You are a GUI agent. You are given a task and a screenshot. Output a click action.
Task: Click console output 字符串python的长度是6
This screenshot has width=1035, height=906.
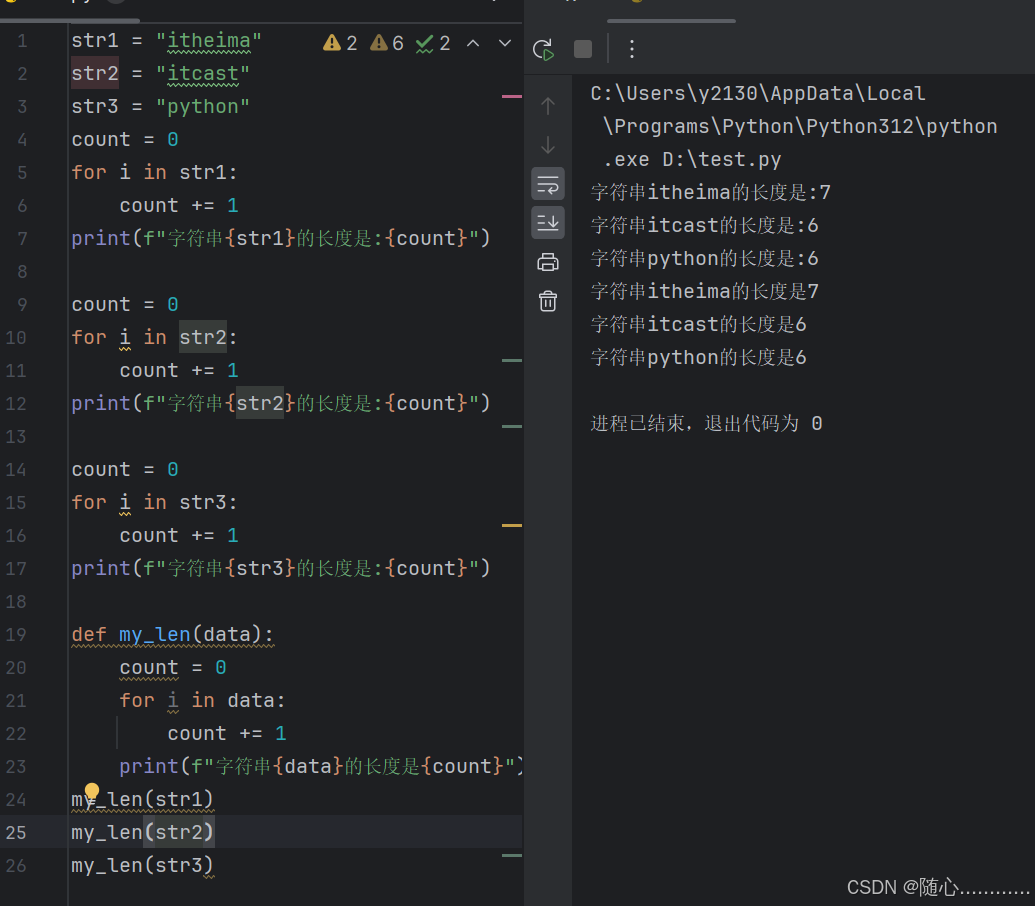pos(699,358)
